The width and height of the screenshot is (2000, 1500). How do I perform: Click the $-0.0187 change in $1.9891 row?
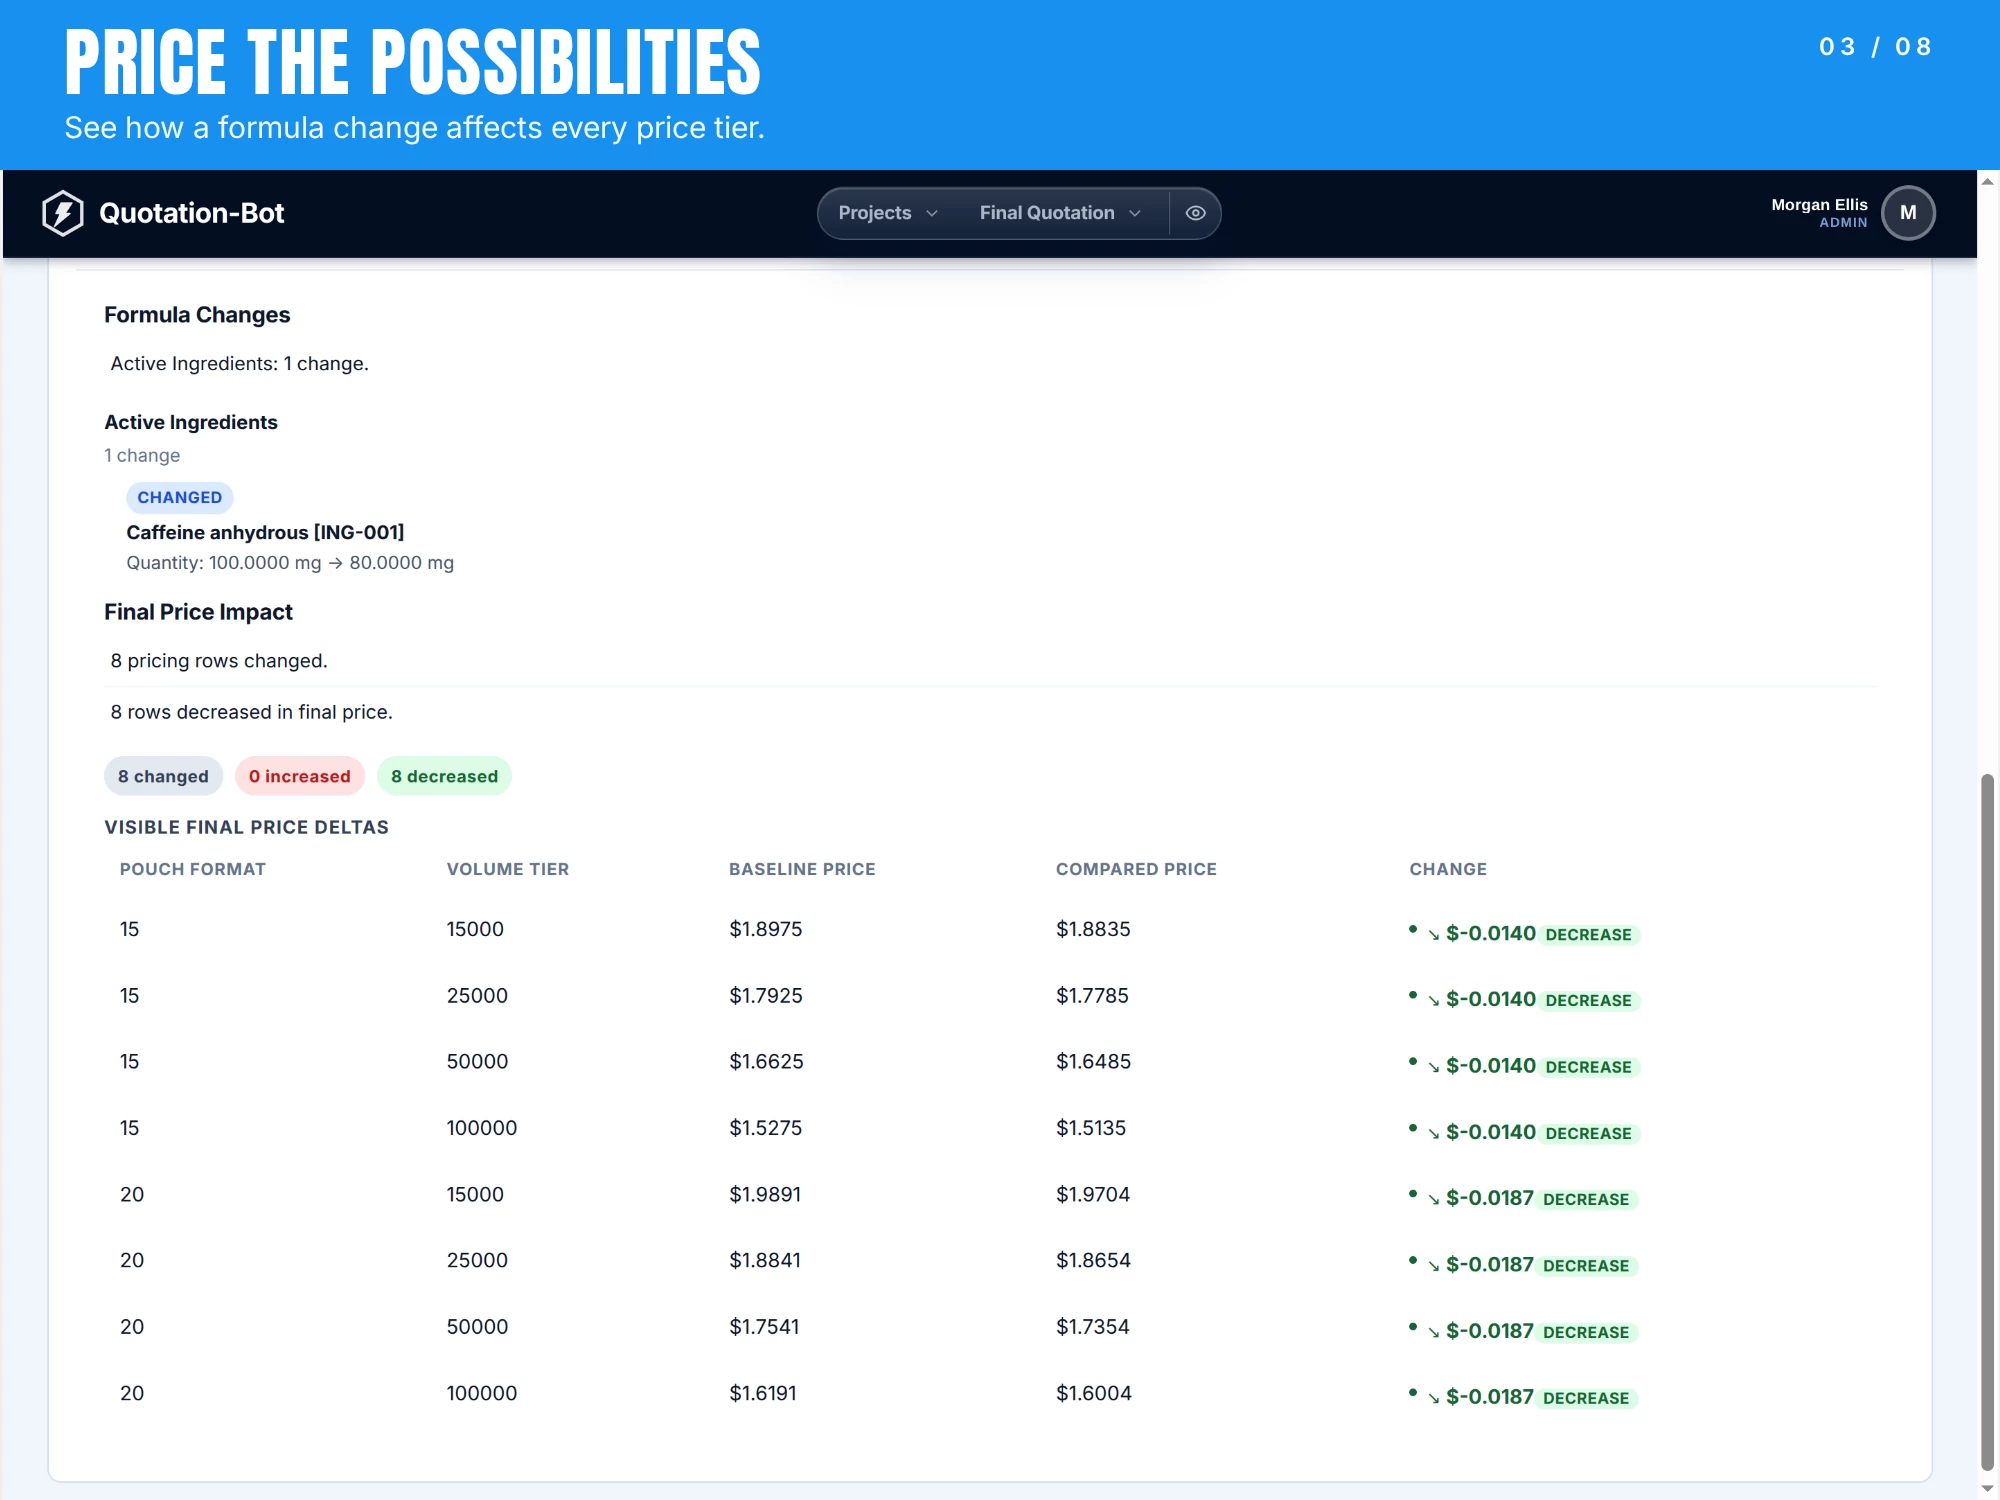pos(1489,1199)
